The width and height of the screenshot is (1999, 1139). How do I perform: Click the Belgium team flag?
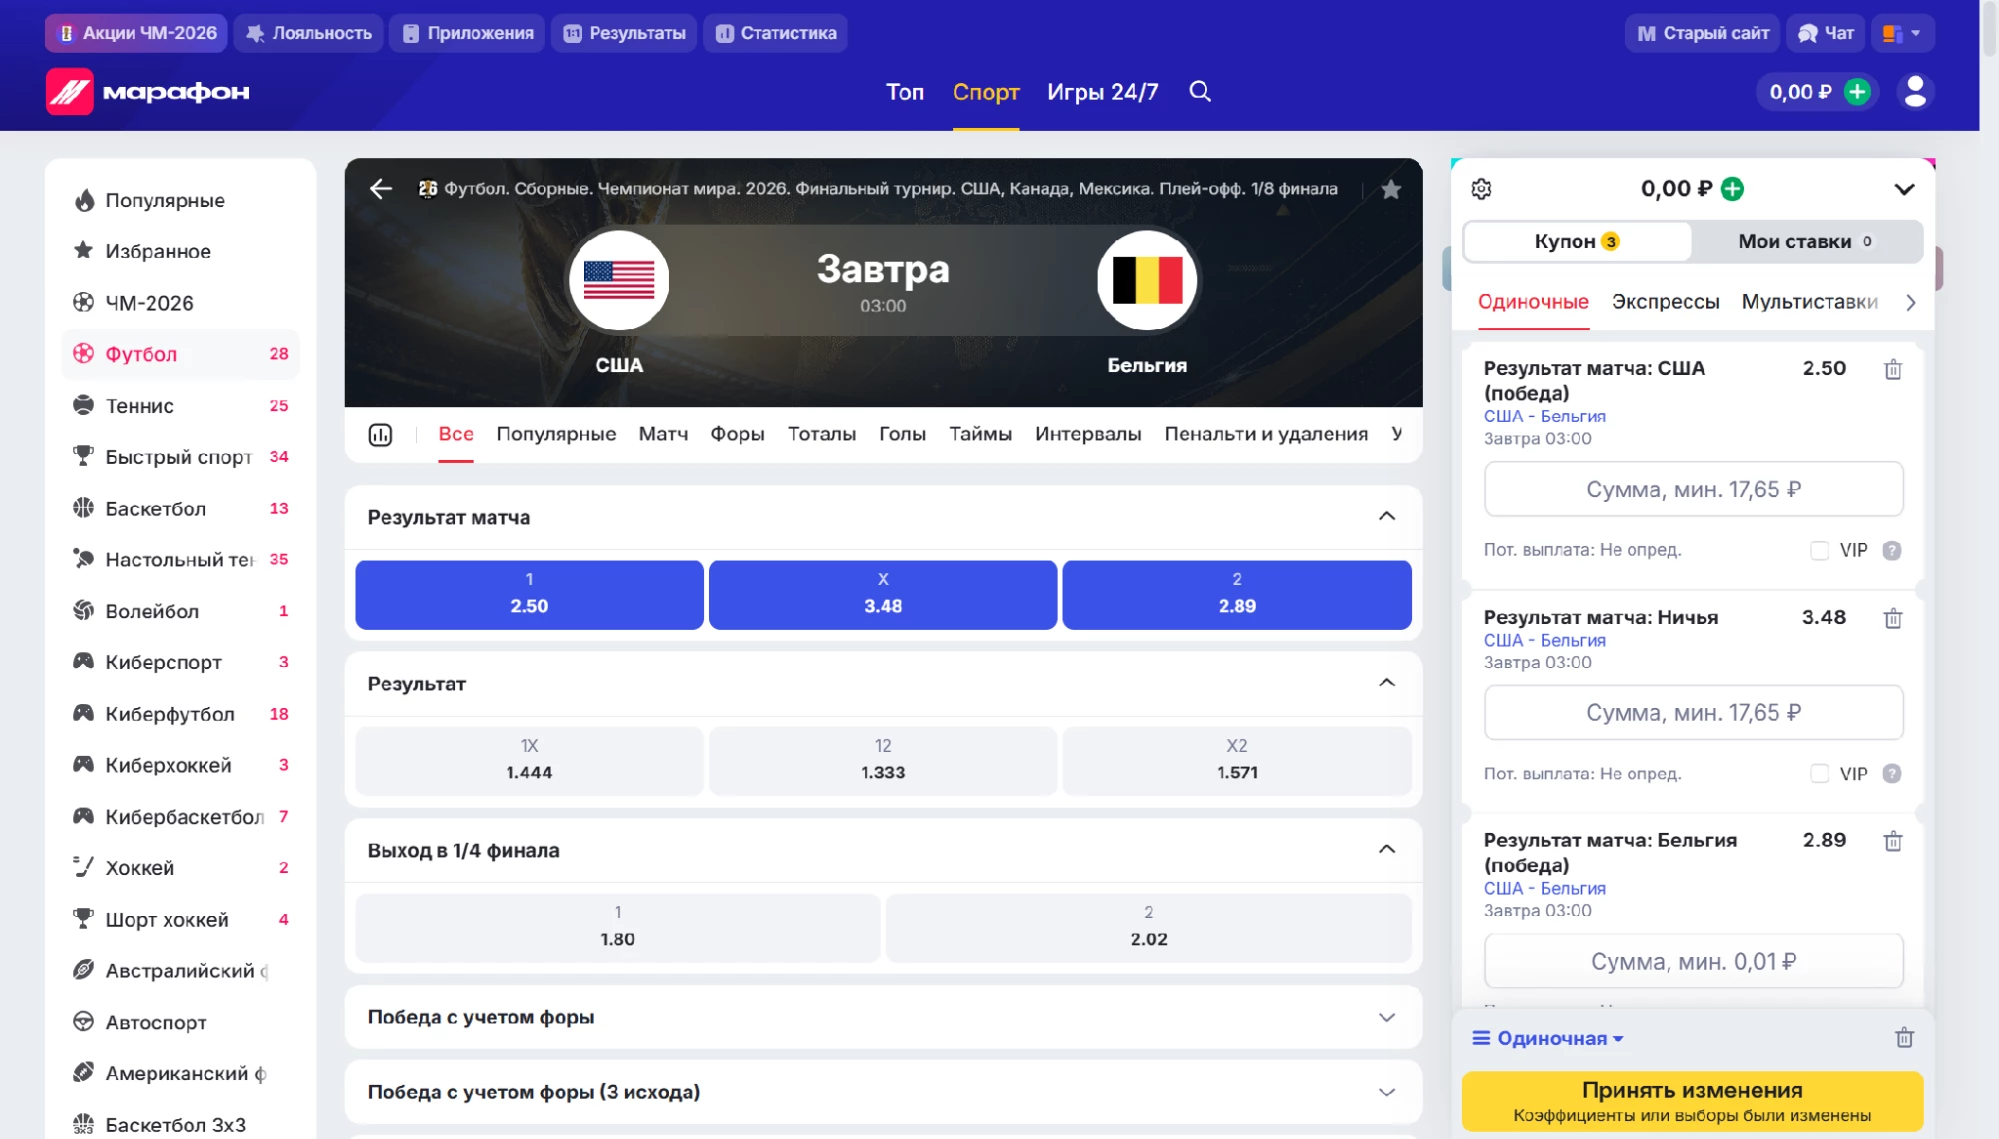[x=1147, y=280]
